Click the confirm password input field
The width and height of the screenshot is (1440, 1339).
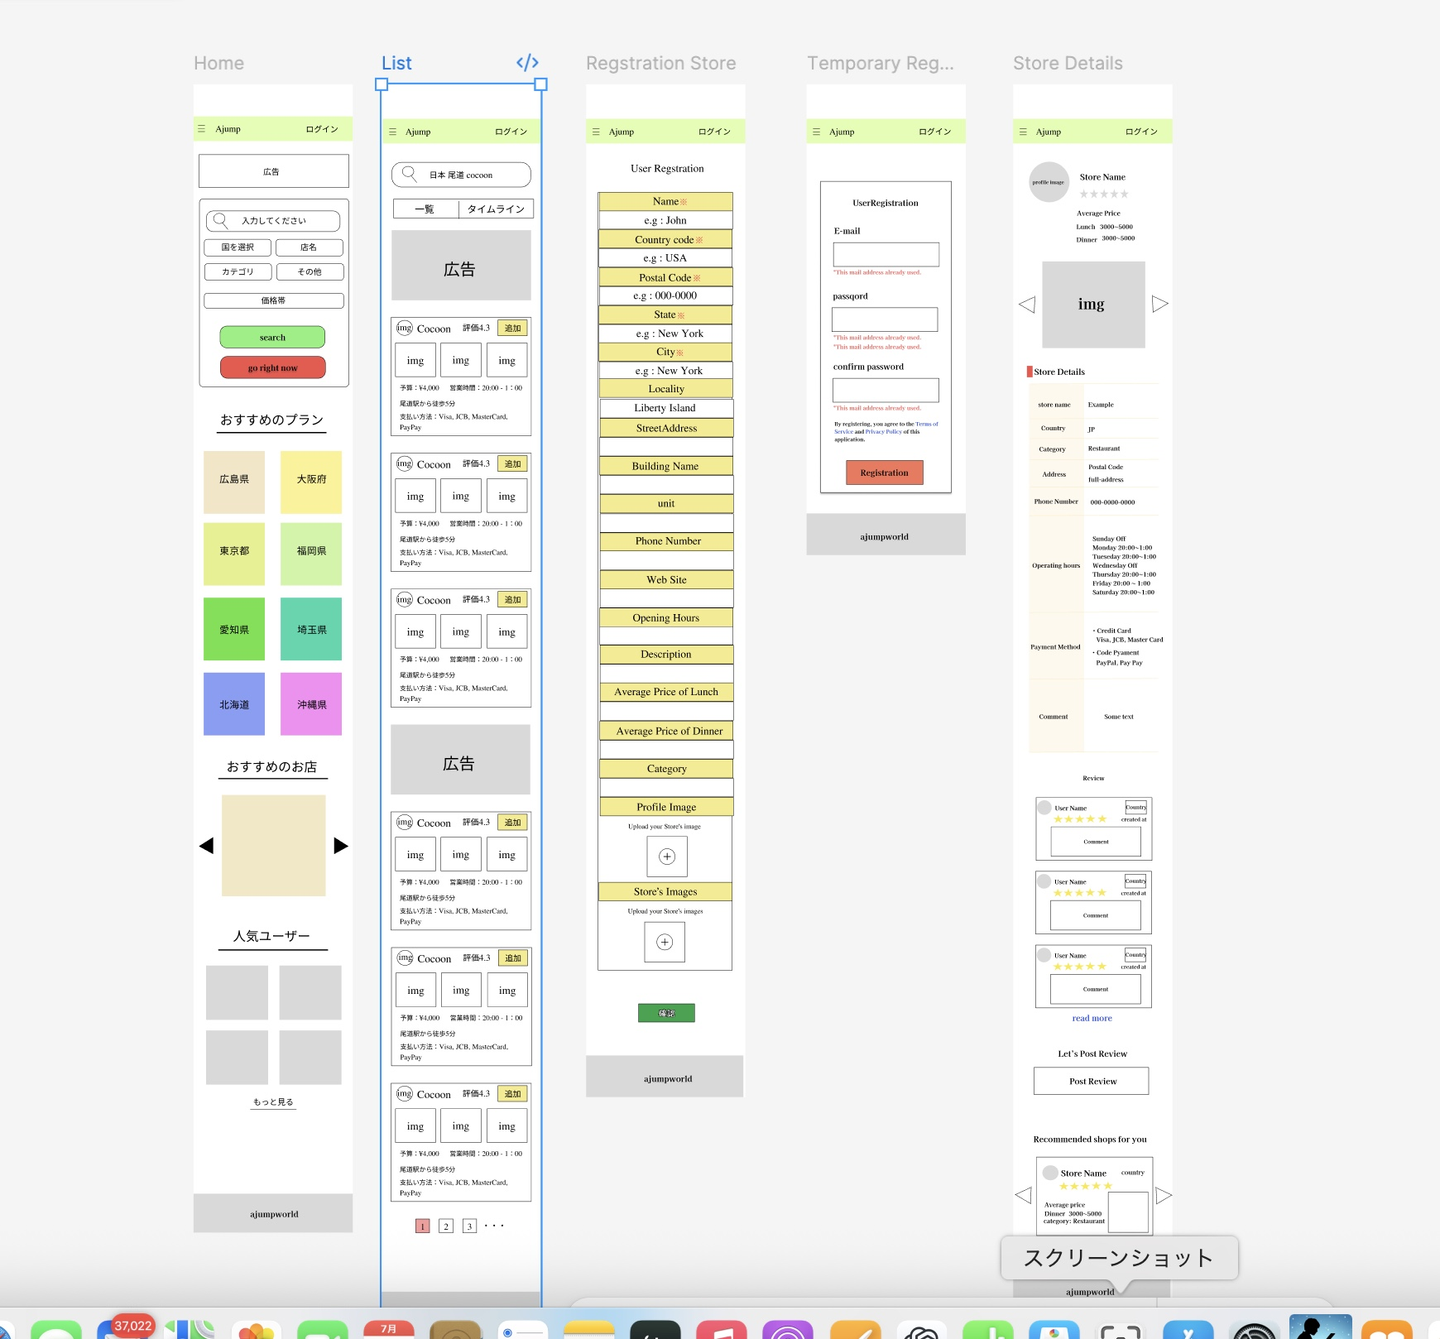click(886, 390)
